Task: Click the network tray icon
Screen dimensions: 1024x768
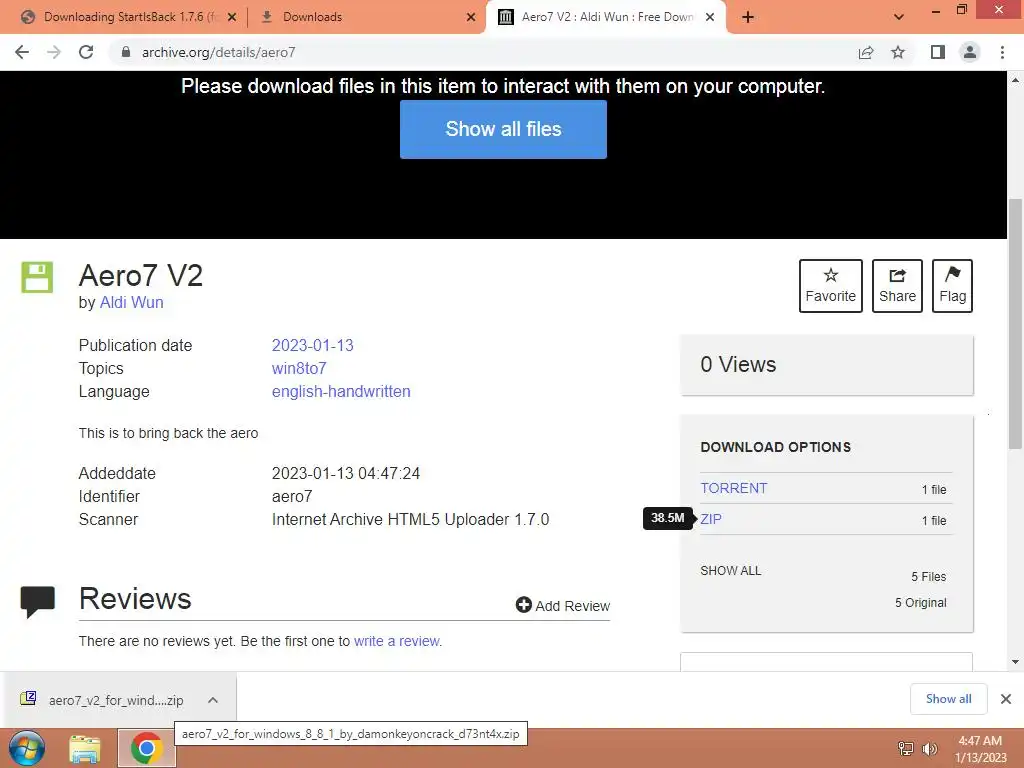Action: (x=906, y=748)
